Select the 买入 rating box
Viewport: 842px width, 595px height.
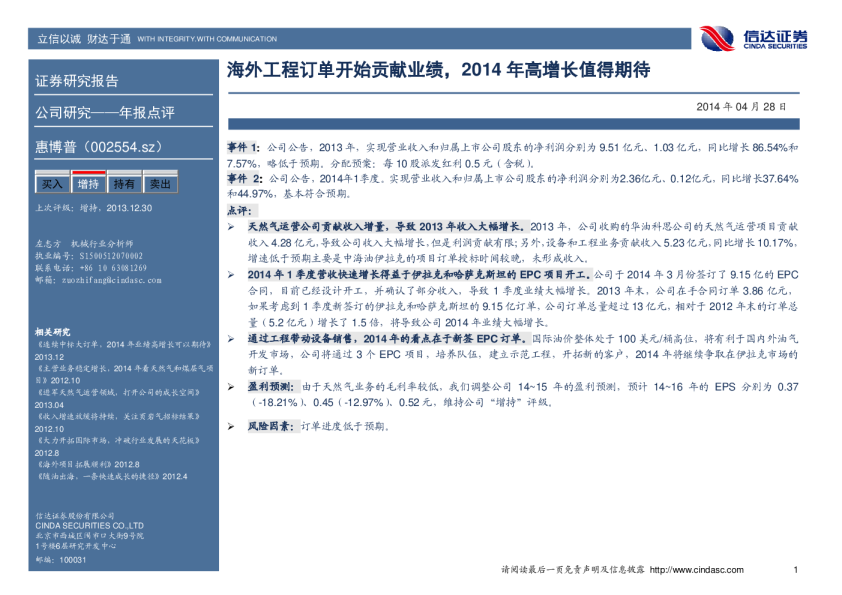coord(53,184)
